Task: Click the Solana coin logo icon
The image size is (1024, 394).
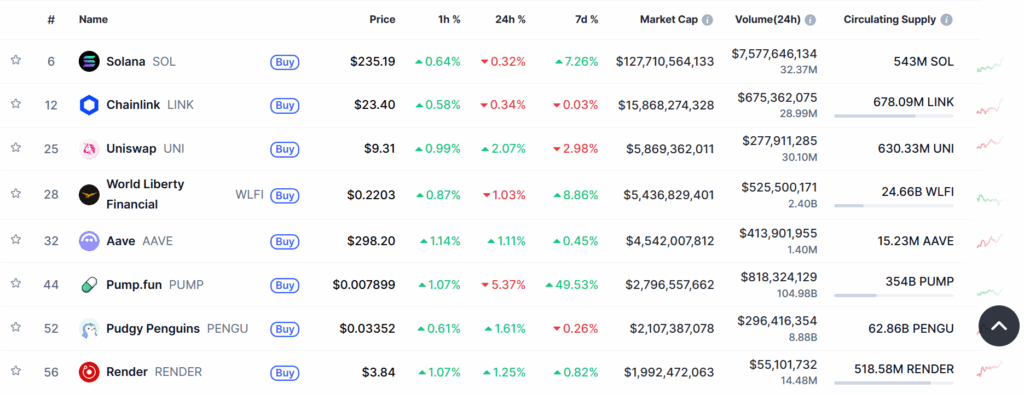Action: point(89,61)
